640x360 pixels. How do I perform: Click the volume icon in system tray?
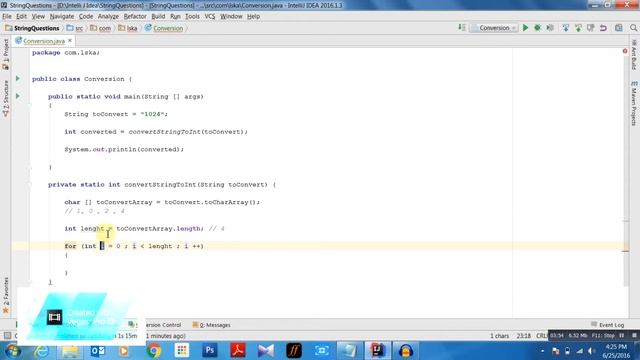click(591, 351)
